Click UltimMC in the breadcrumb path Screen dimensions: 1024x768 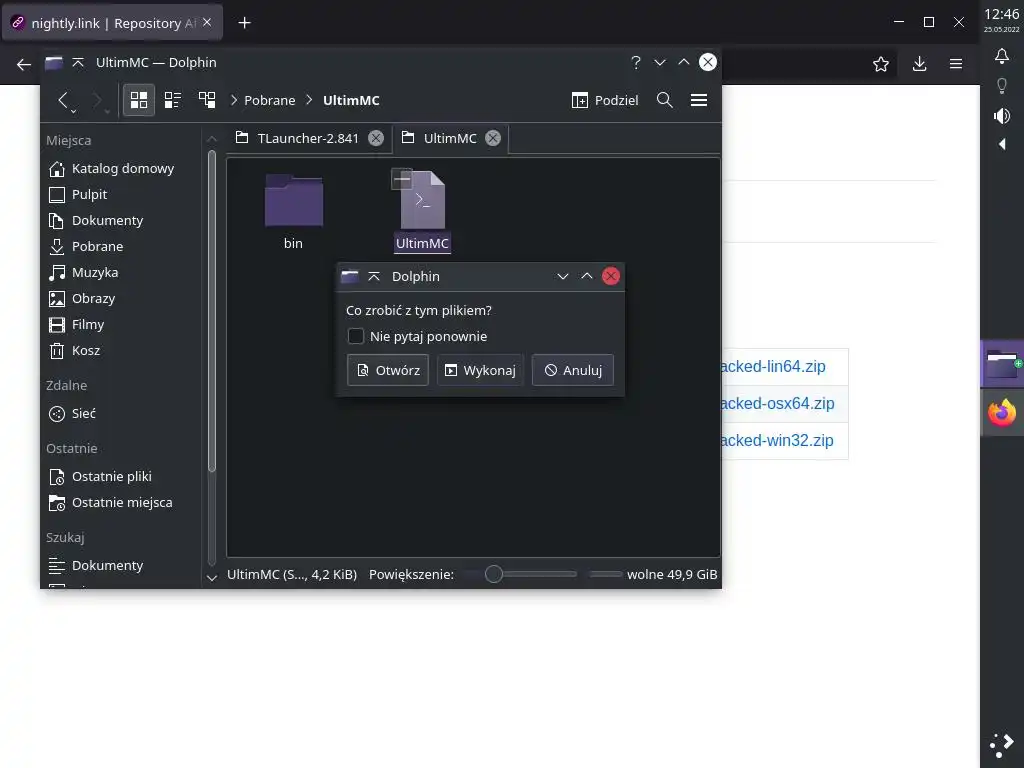pos(351,100)
